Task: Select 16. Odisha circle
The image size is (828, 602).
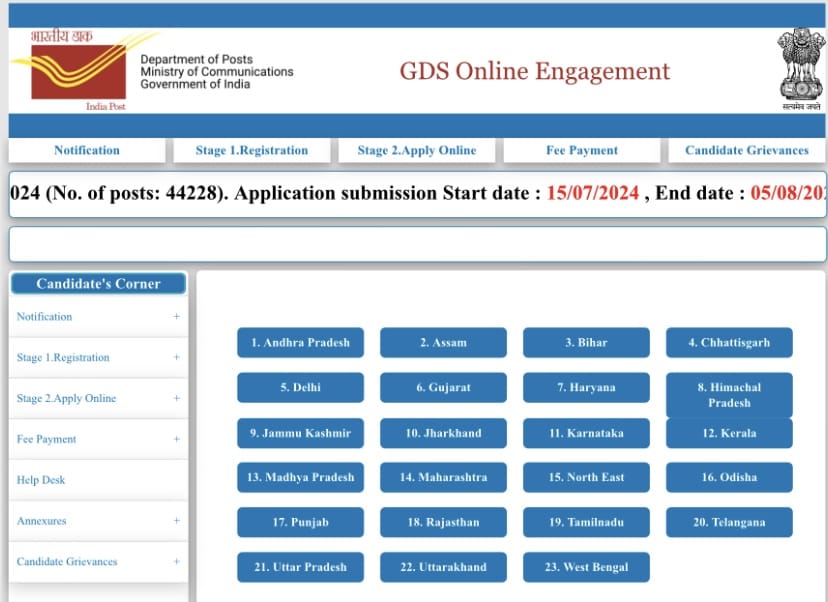Action: (729, 477)
